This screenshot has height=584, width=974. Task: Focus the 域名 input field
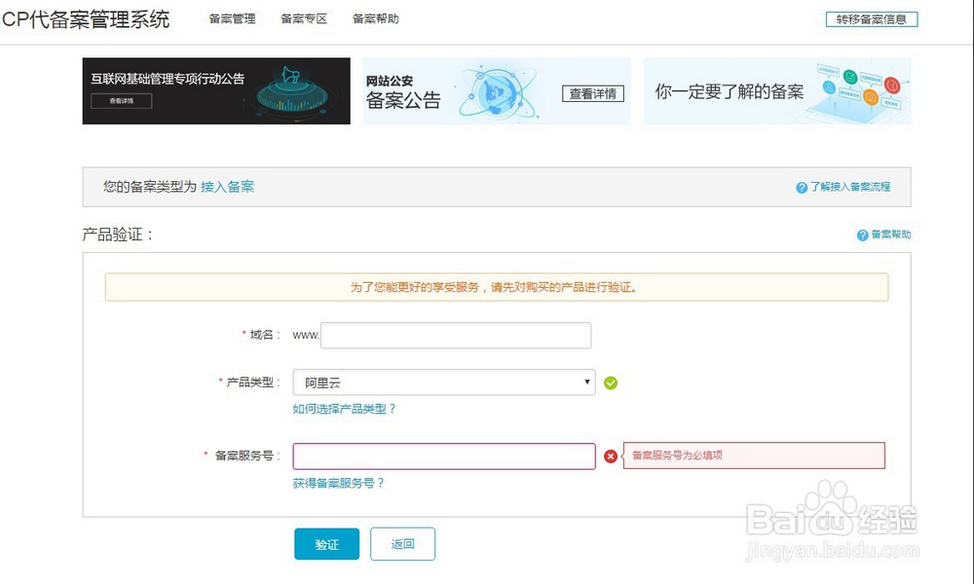pos(456,335)
